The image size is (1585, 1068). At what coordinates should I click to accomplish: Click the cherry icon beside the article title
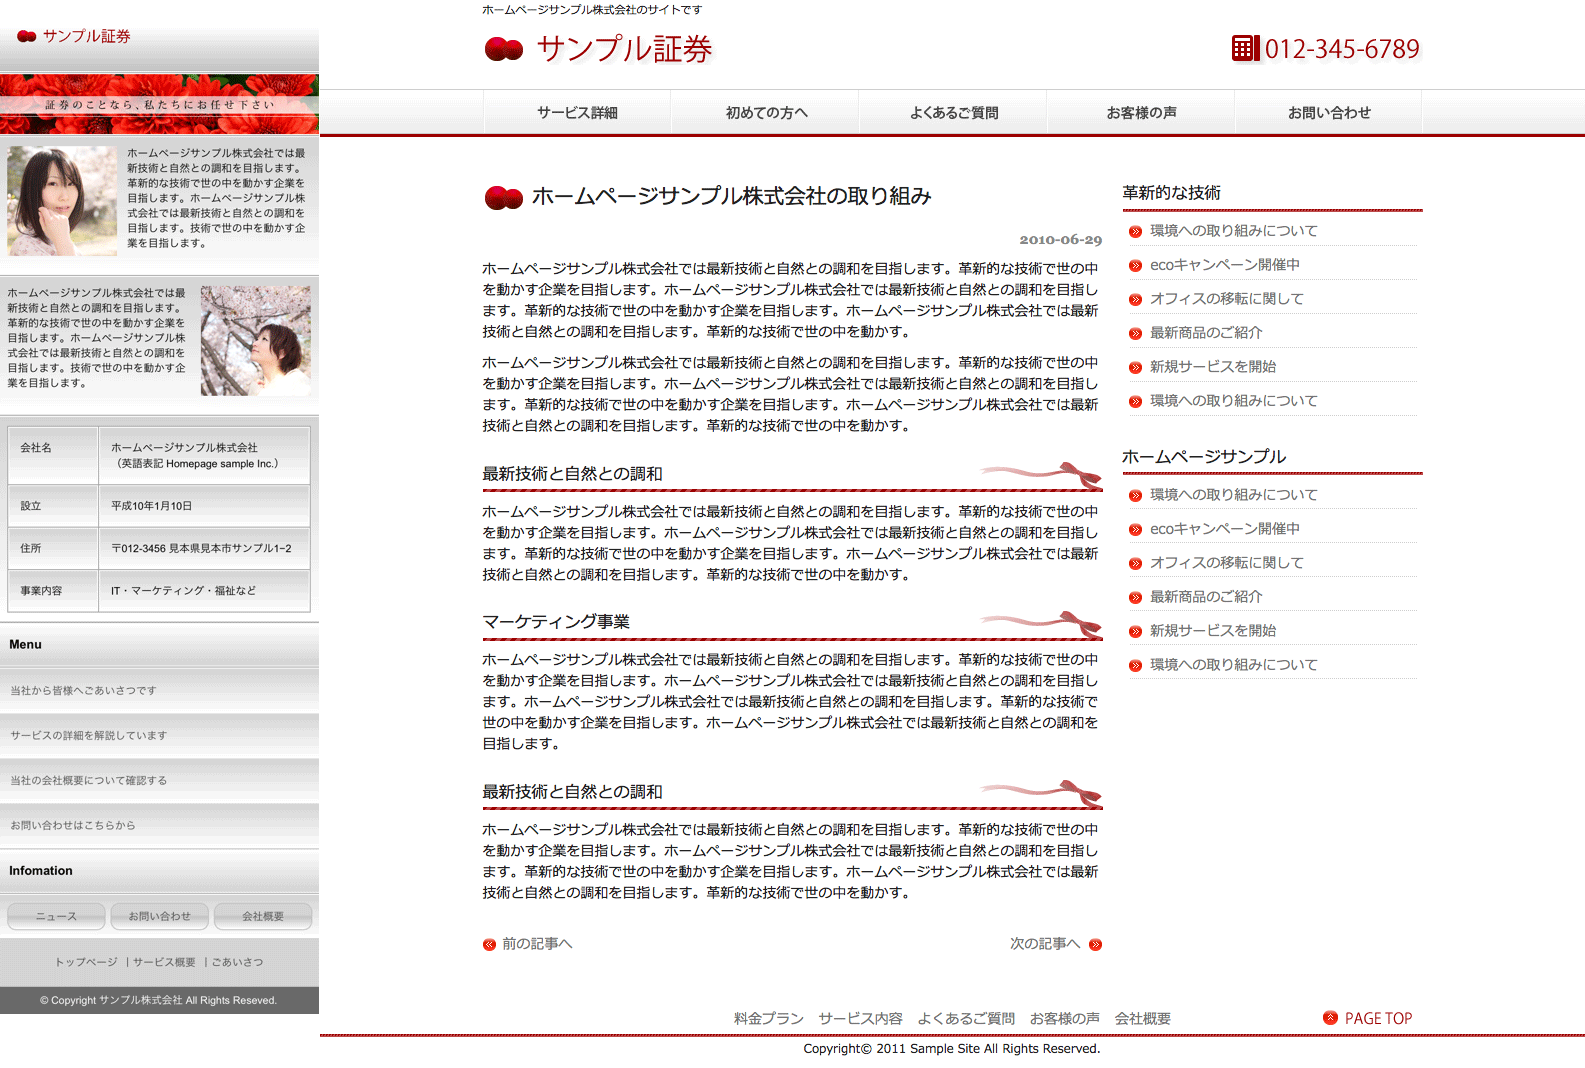coord(504,198)
